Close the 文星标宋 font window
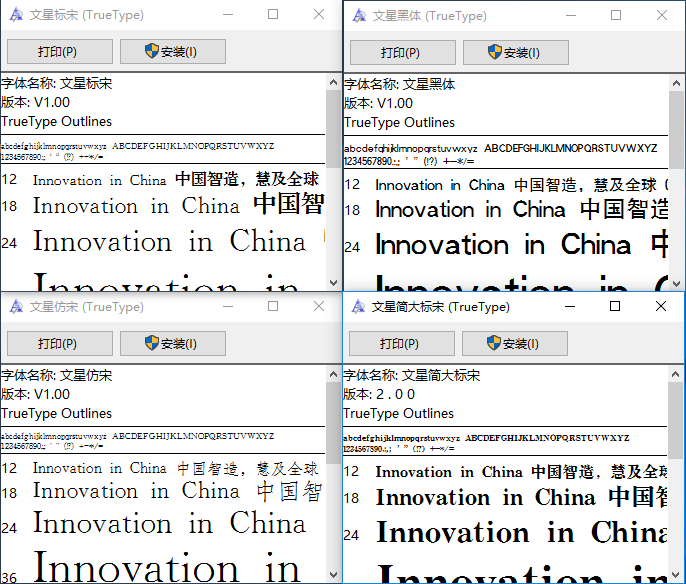The height and width of the screenshot is (584, 686). (319, 14)
